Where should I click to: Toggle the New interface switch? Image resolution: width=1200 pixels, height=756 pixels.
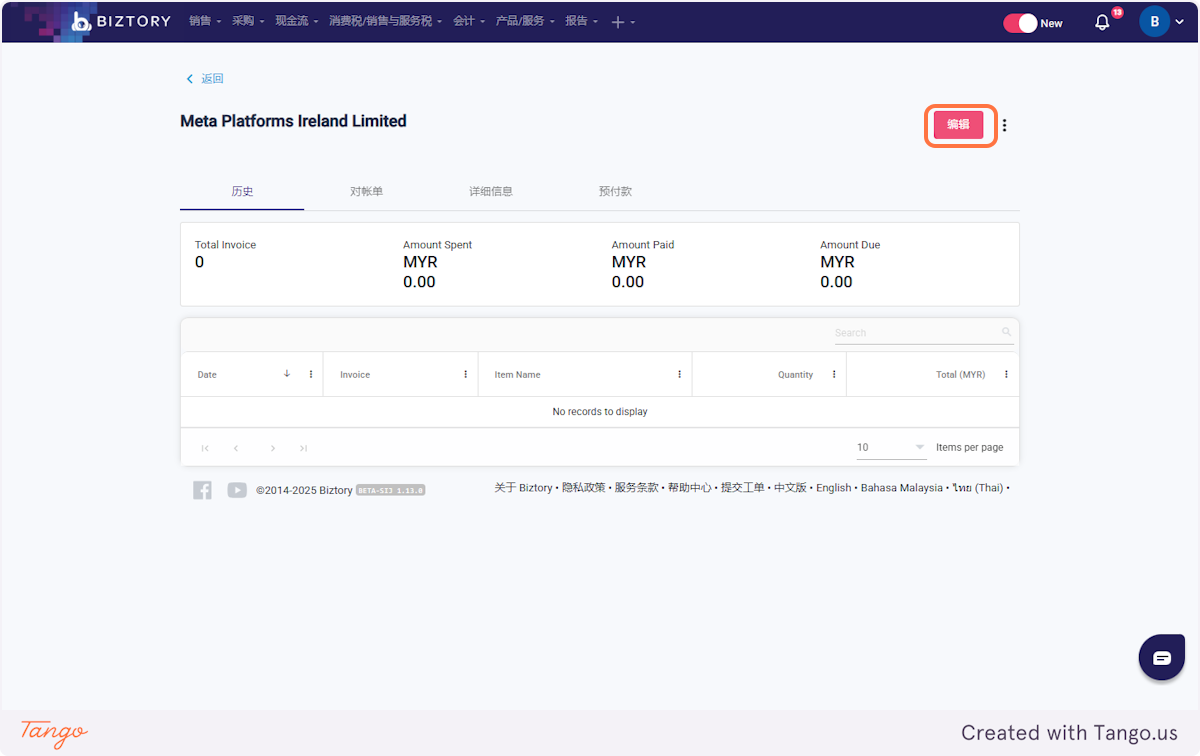(x=1021, y=23)
